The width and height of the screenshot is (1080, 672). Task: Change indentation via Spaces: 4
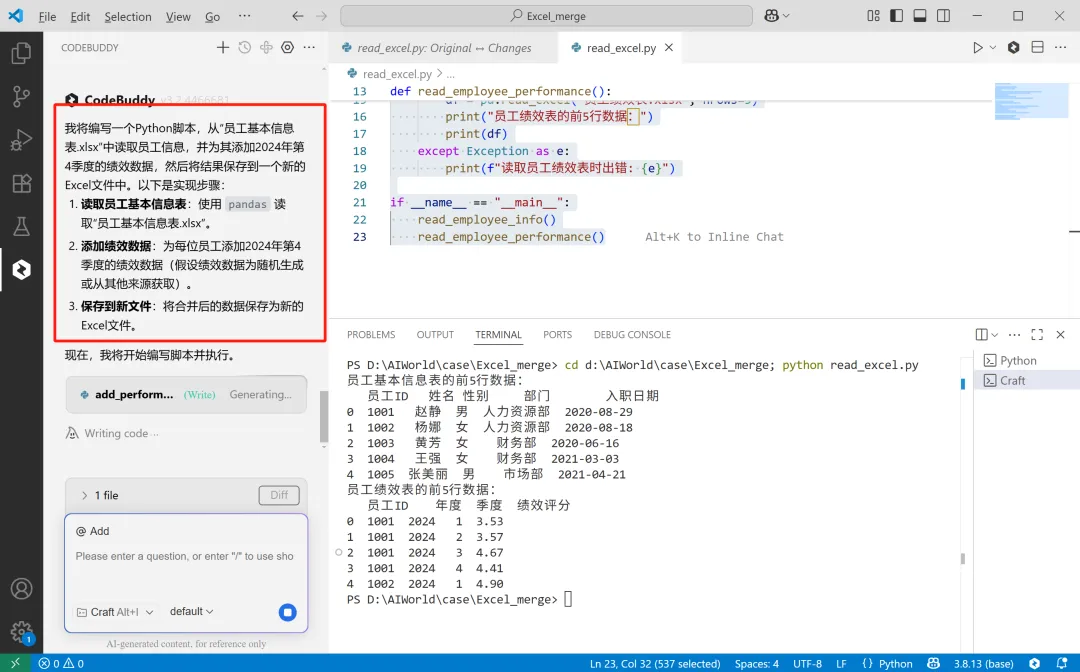click(756, 664)
